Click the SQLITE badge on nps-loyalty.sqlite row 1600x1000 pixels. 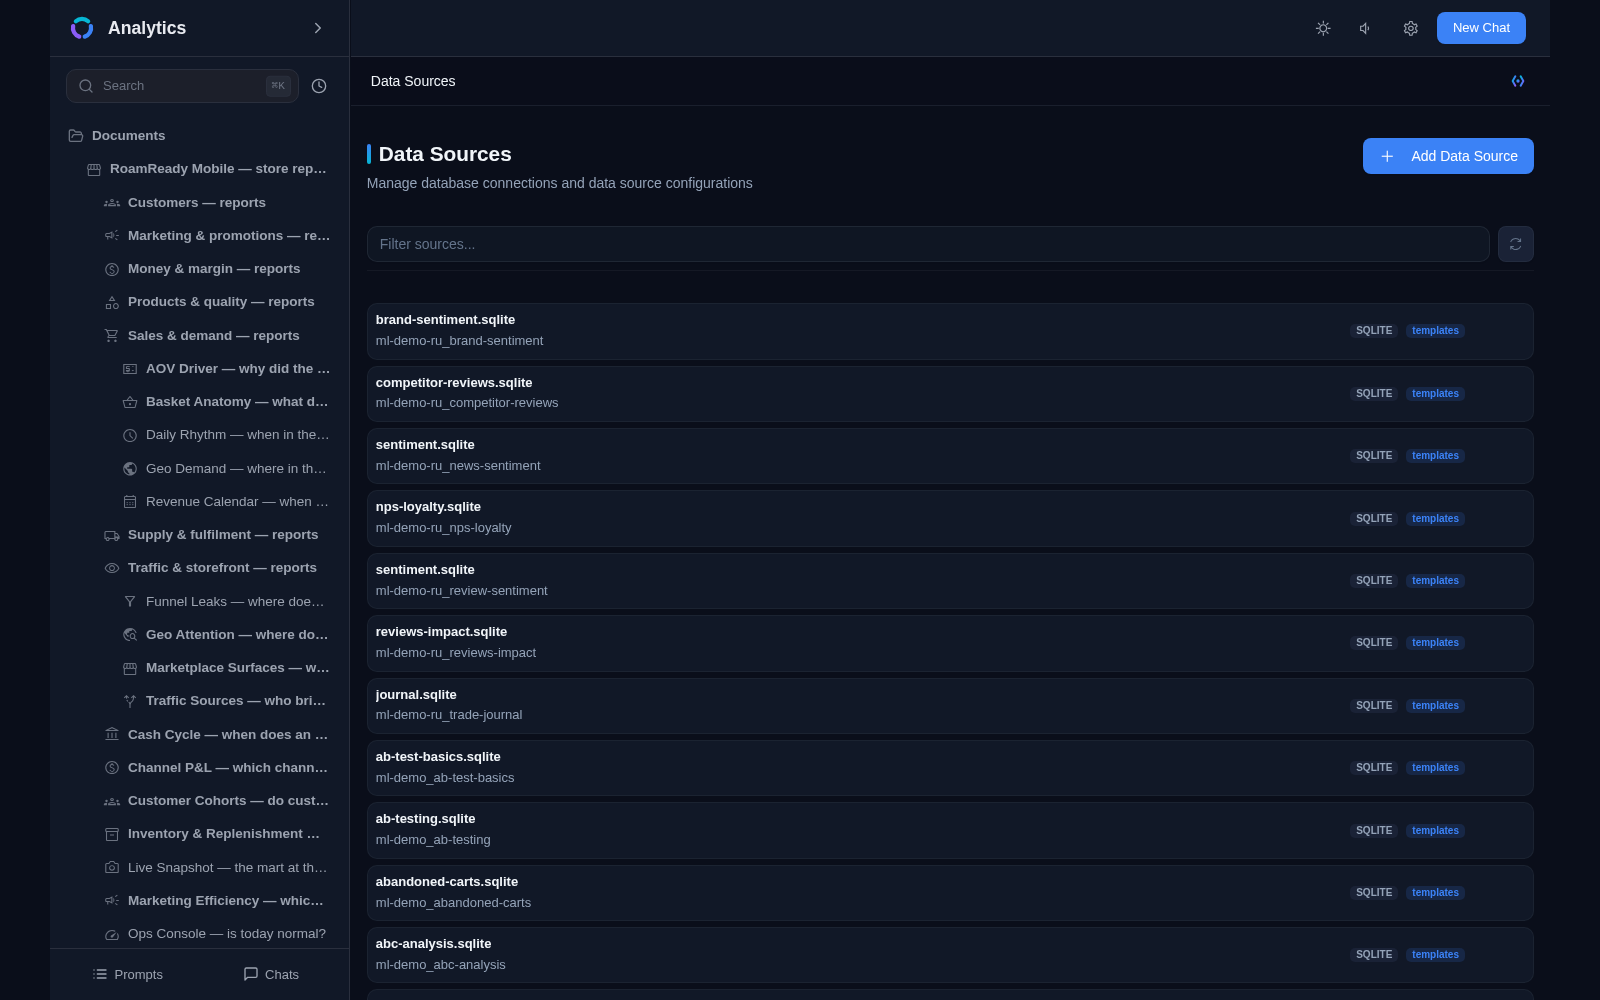point(1374,519)
